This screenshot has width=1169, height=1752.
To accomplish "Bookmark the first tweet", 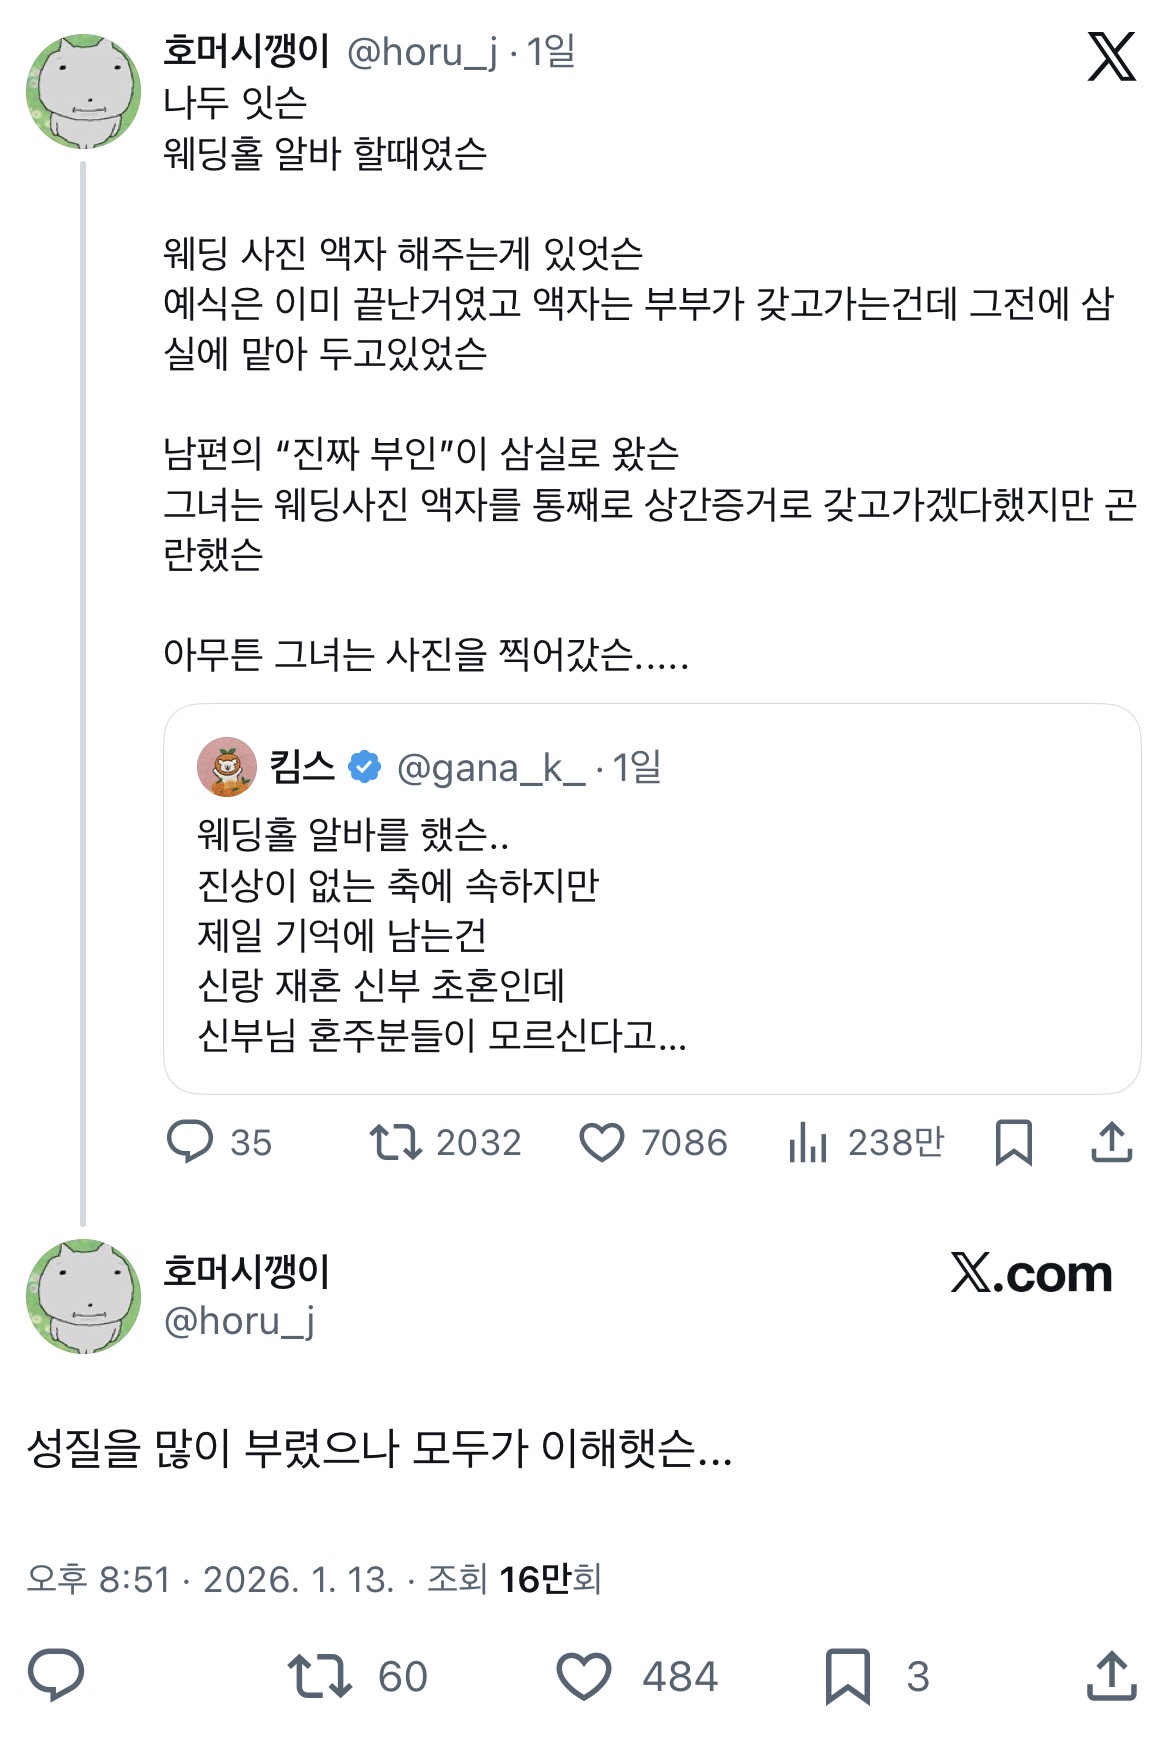I will [1013, 1142].
